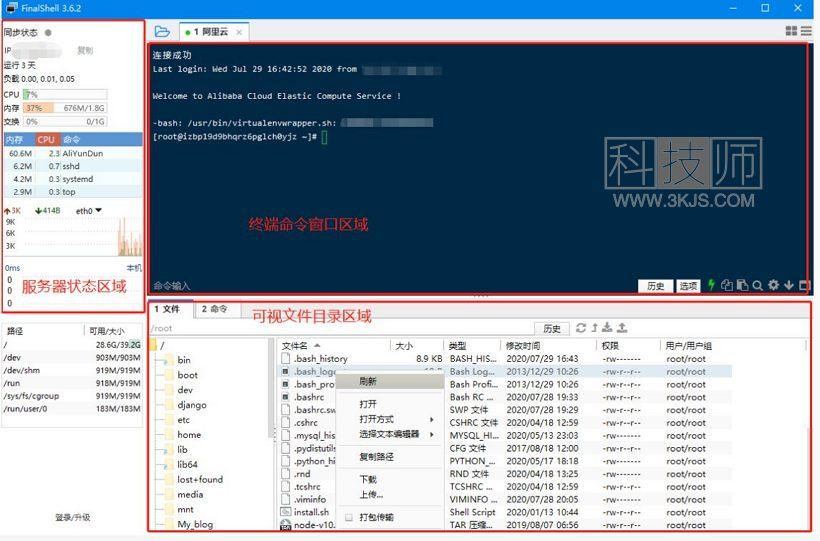Select the 1 阿里云 session tab
This screenshot has width=820, height=541.
tap(214, 32)
